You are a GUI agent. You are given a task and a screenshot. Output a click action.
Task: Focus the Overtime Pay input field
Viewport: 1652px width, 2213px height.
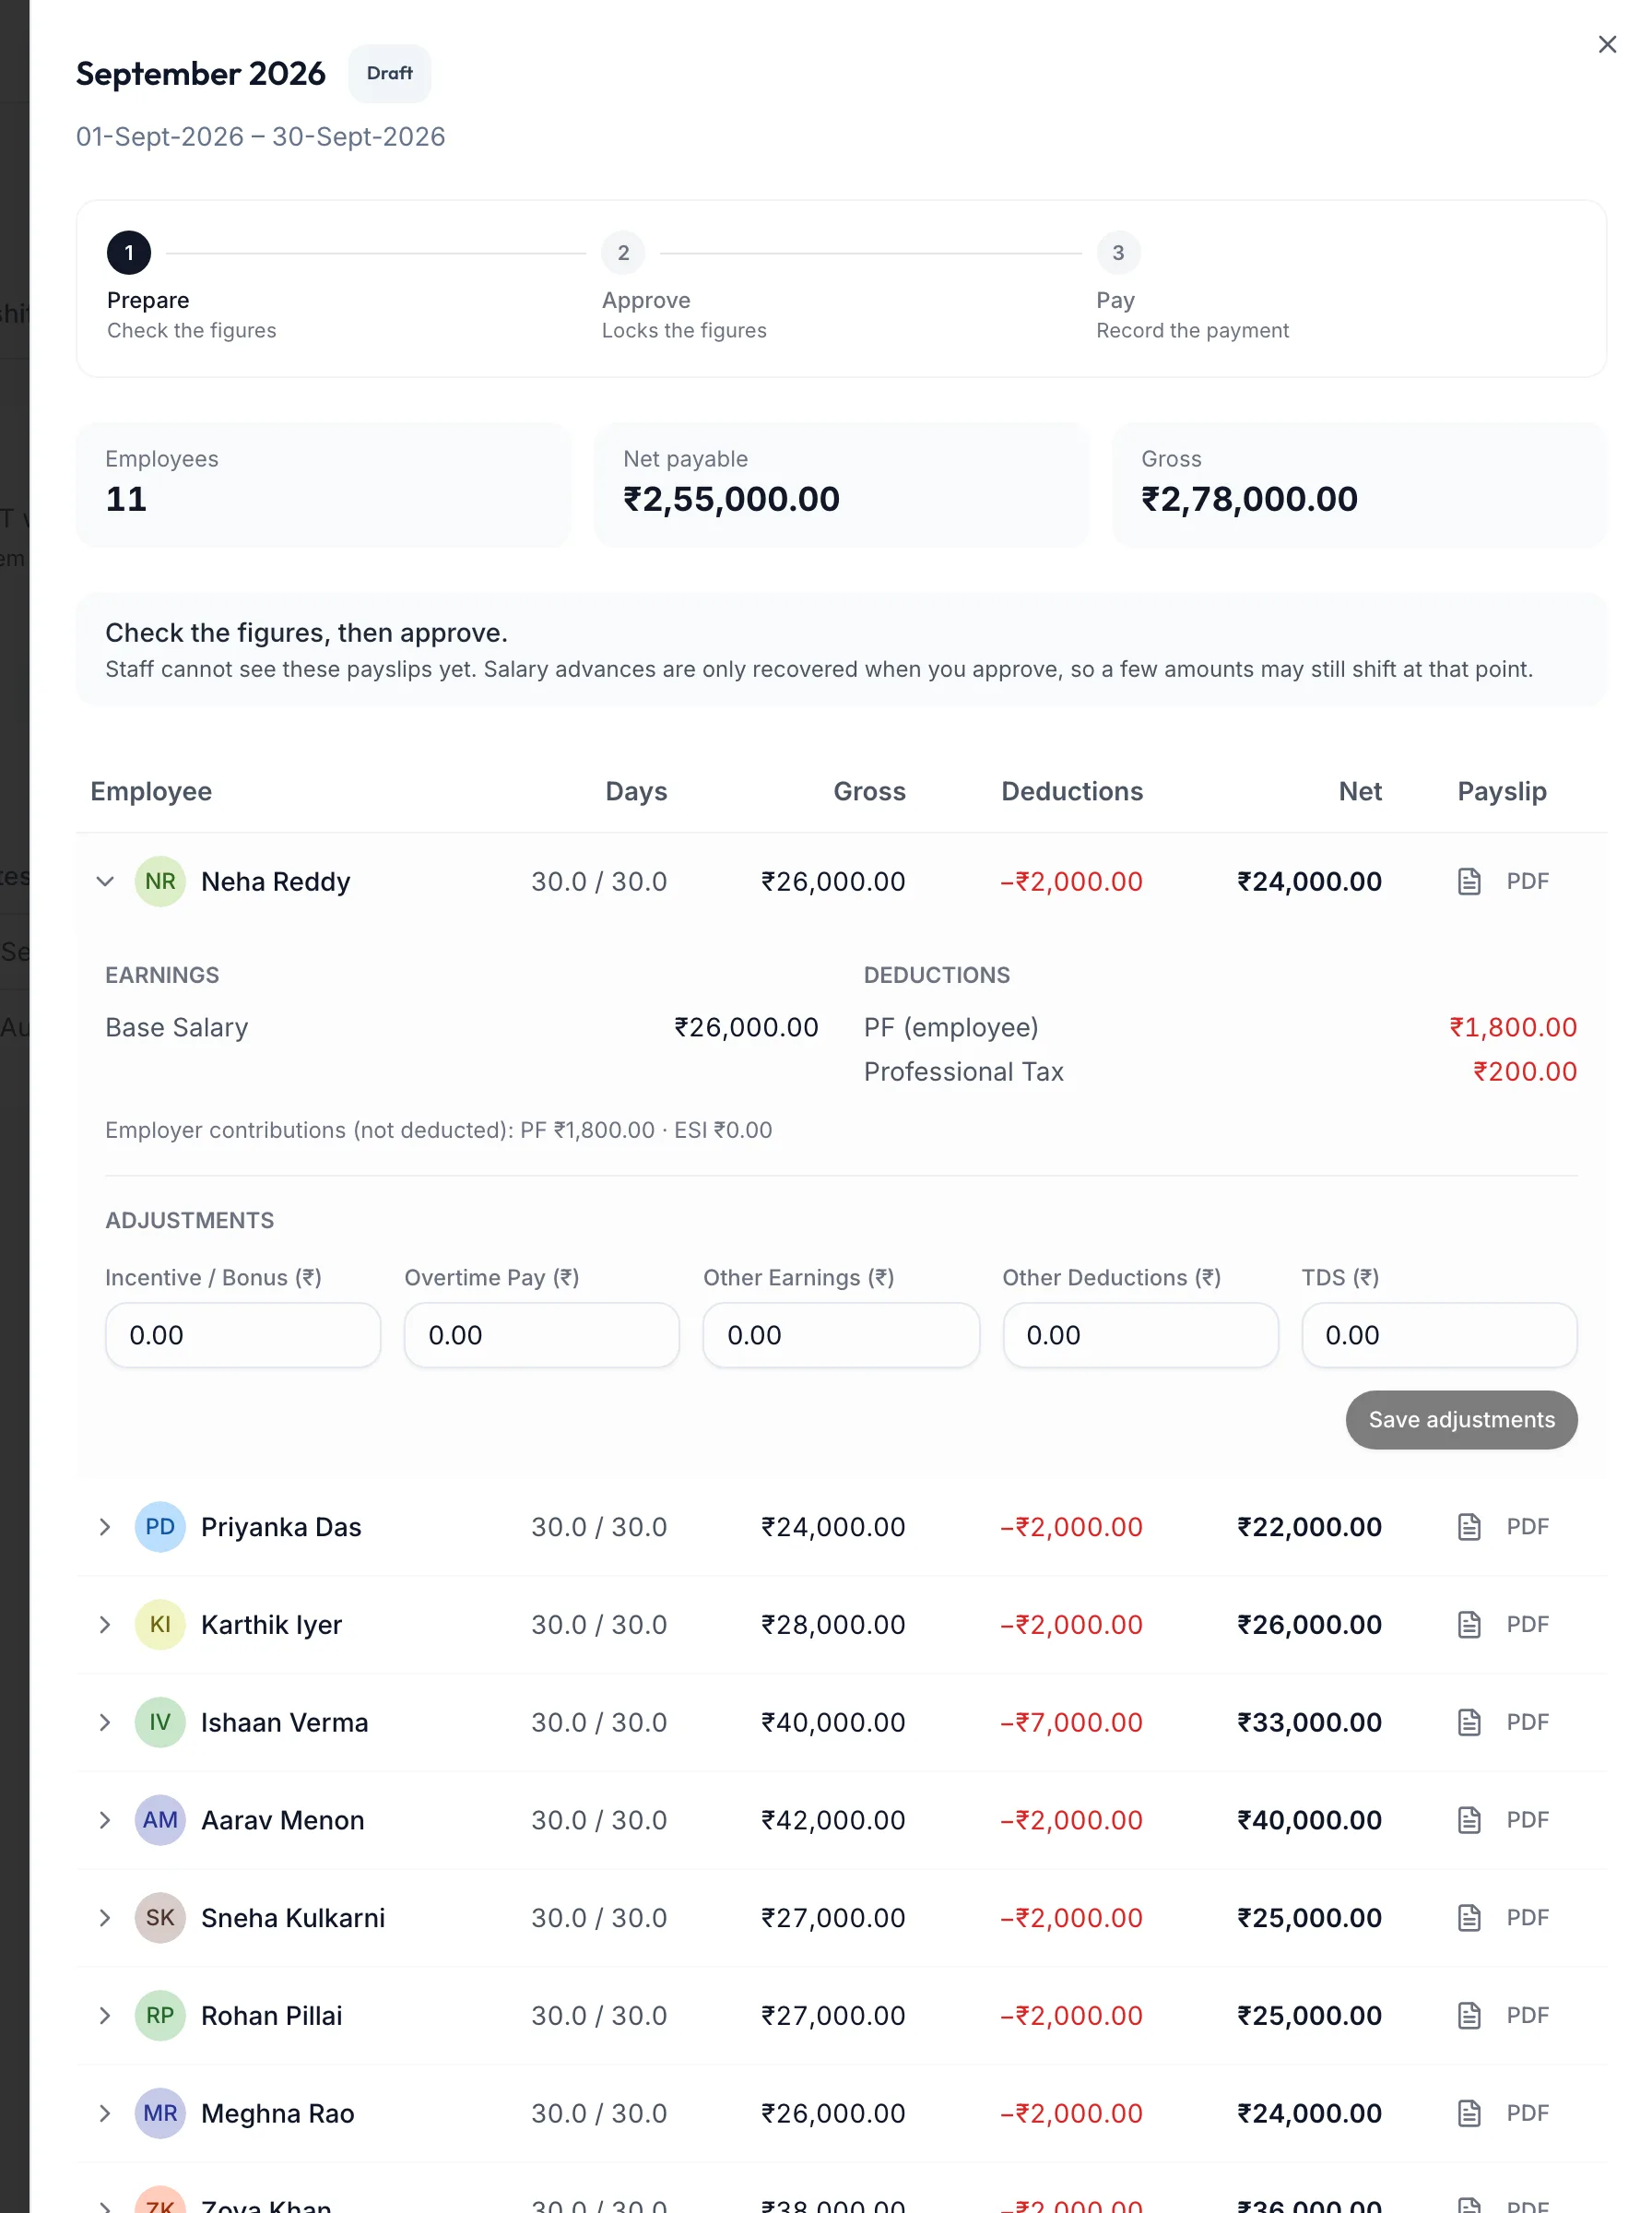(x=542, y=1335)
